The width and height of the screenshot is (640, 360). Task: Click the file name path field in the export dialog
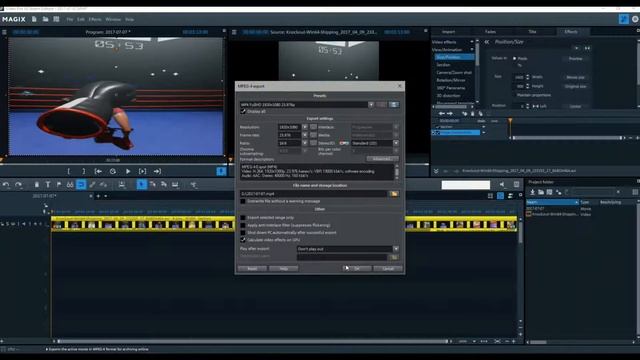313,194
